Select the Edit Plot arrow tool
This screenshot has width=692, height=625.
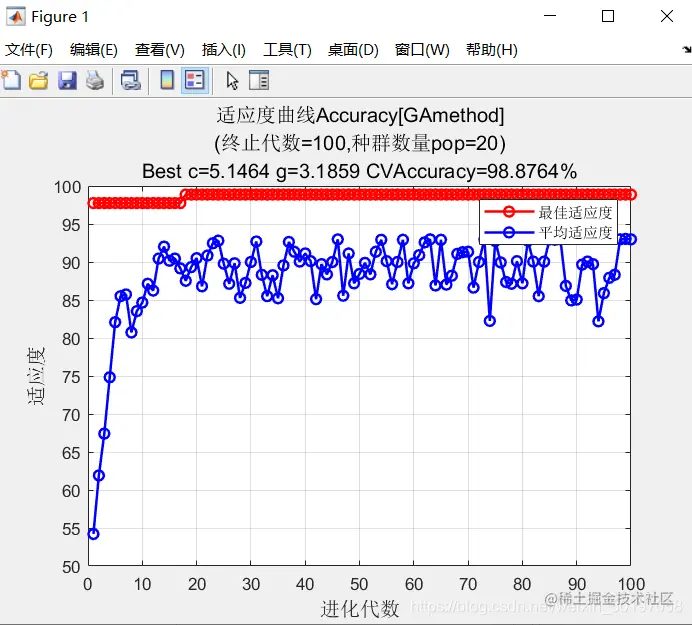[x=232, y=81]
